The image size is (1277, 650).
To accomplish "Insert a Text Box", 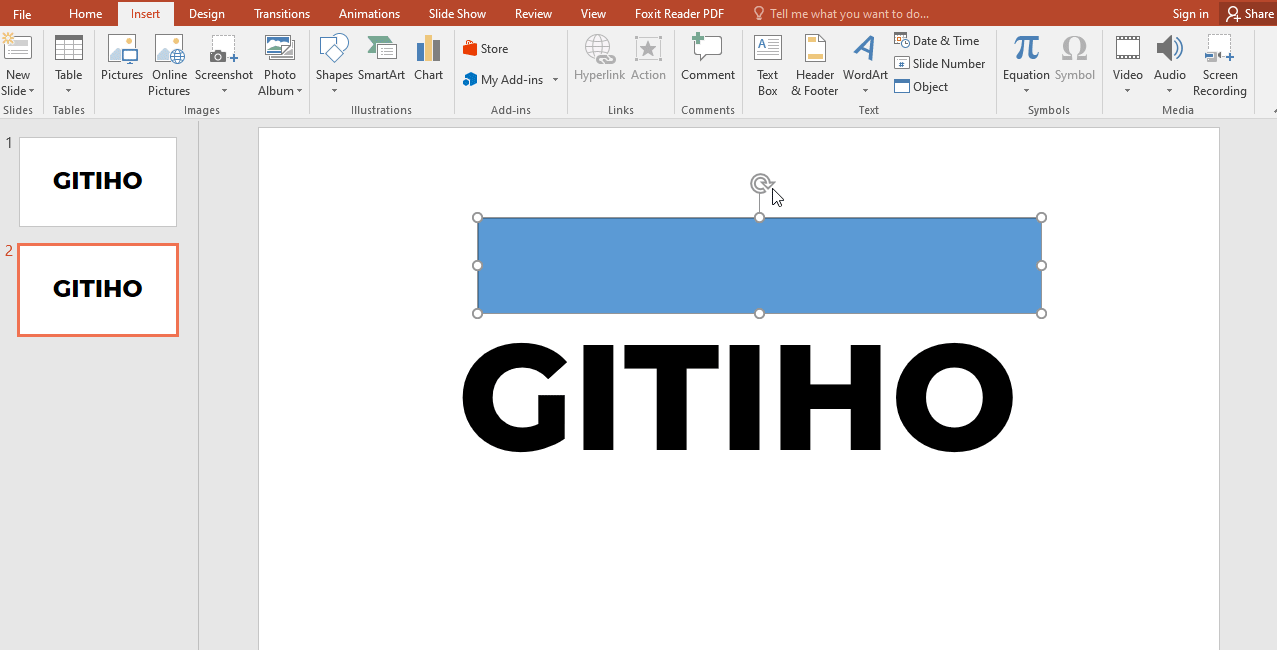I will (767, 62).
